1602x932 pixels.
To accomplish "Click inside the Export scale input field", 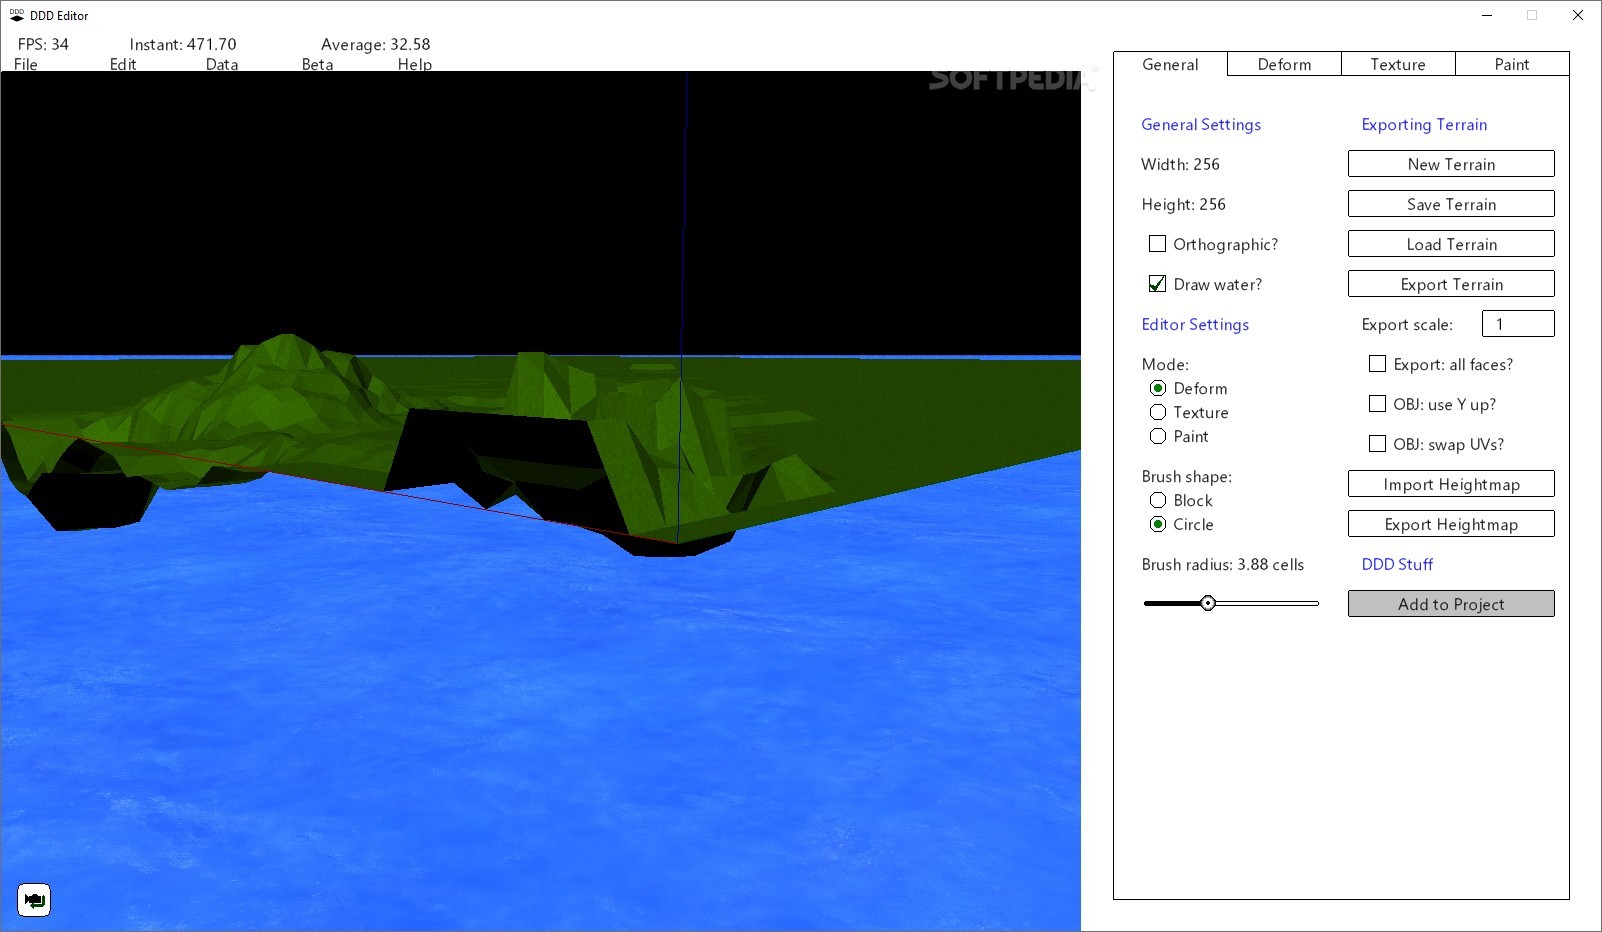I will [x=1518, y=324].
